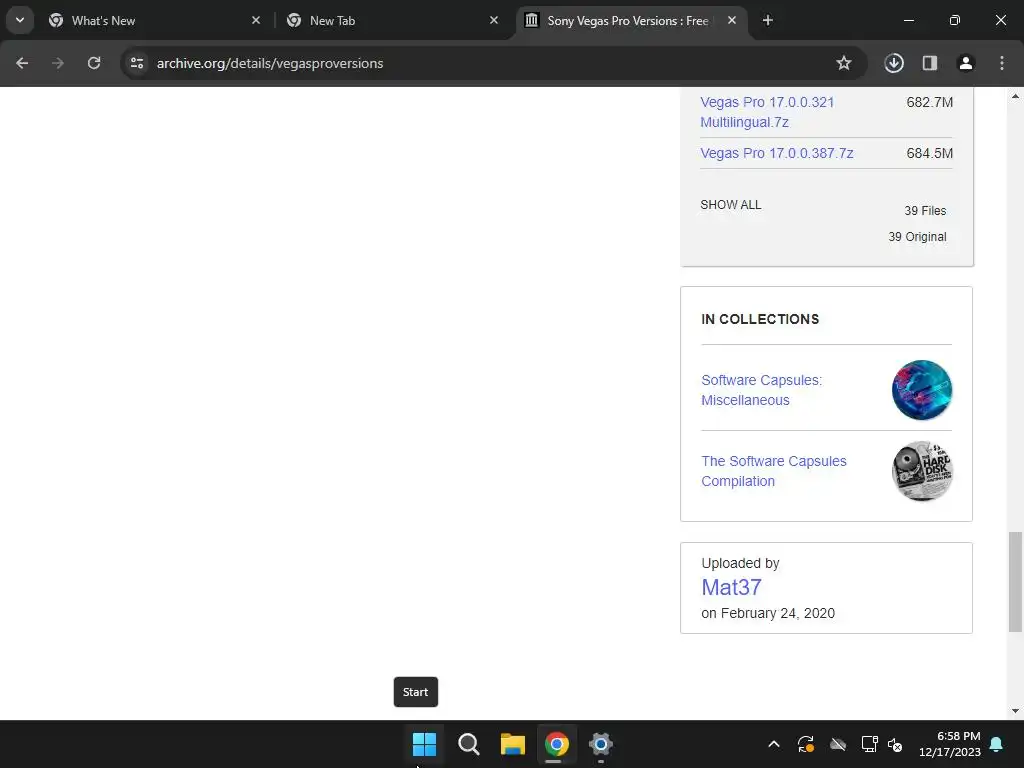1024x768 pixels.
Task: Open Settings gear app in taskbar
Action: (600, 744)
